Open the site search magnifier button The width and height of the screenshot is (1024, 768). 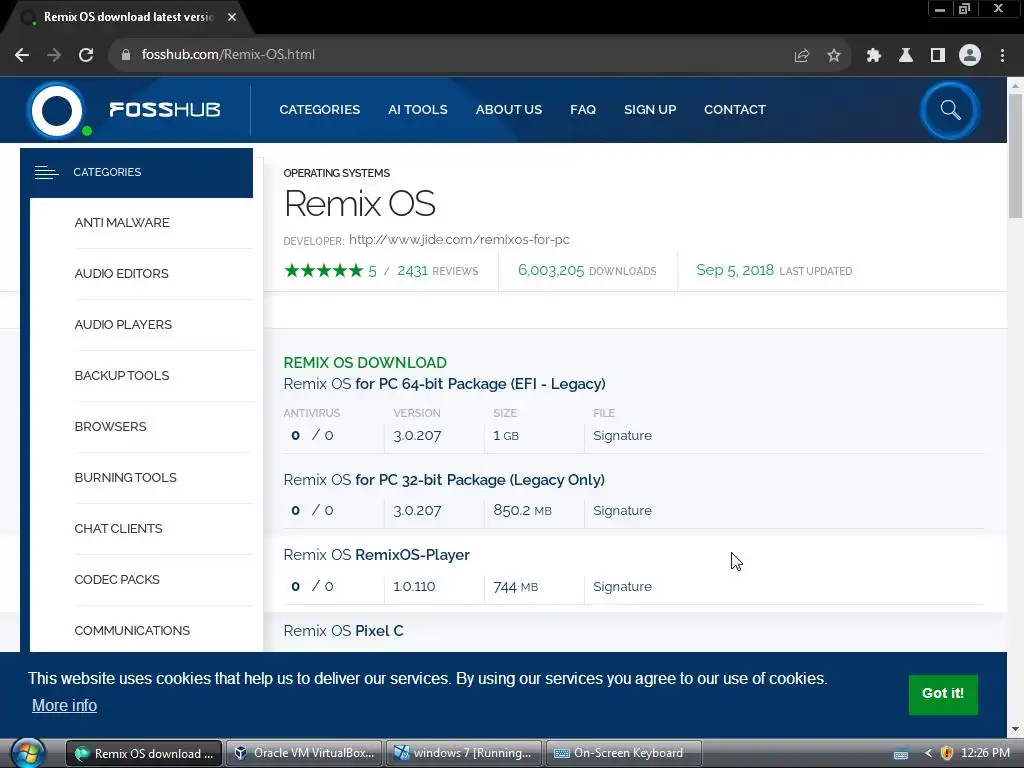950,110
